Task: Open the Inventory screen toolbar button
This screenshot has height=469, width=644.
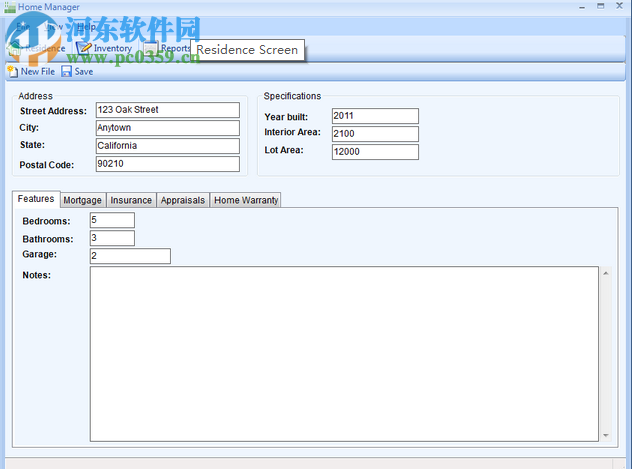Action: coord(104,48)
